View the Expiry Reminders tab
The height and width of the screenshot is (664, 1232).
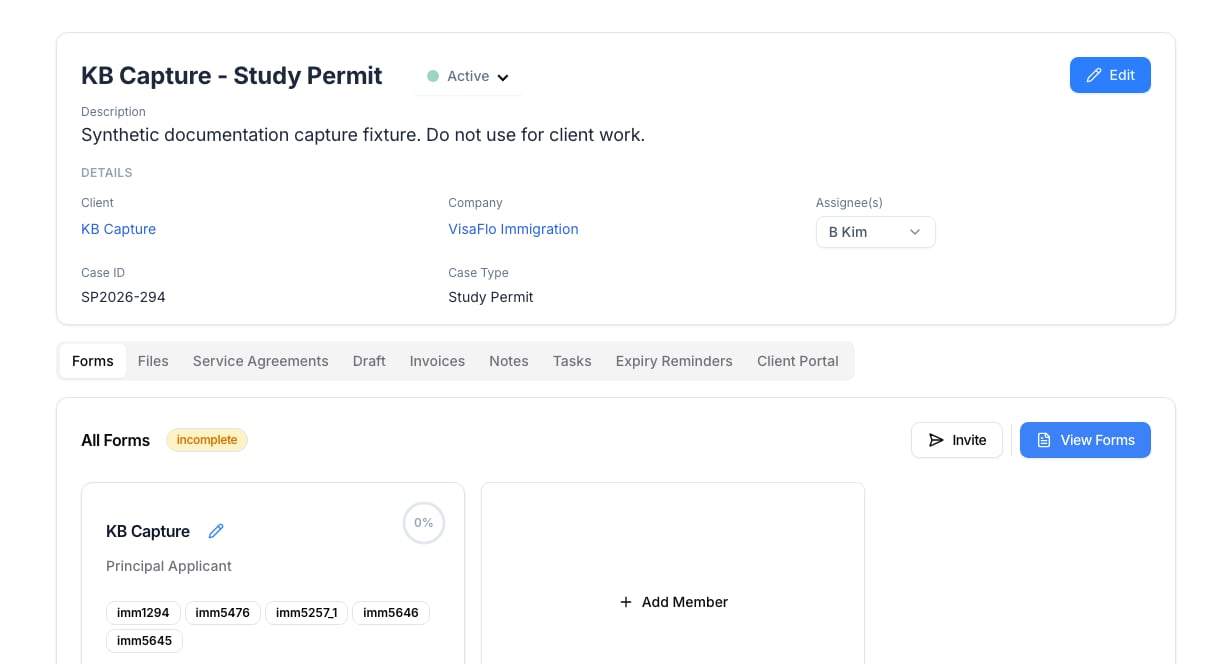pos(674,361)
